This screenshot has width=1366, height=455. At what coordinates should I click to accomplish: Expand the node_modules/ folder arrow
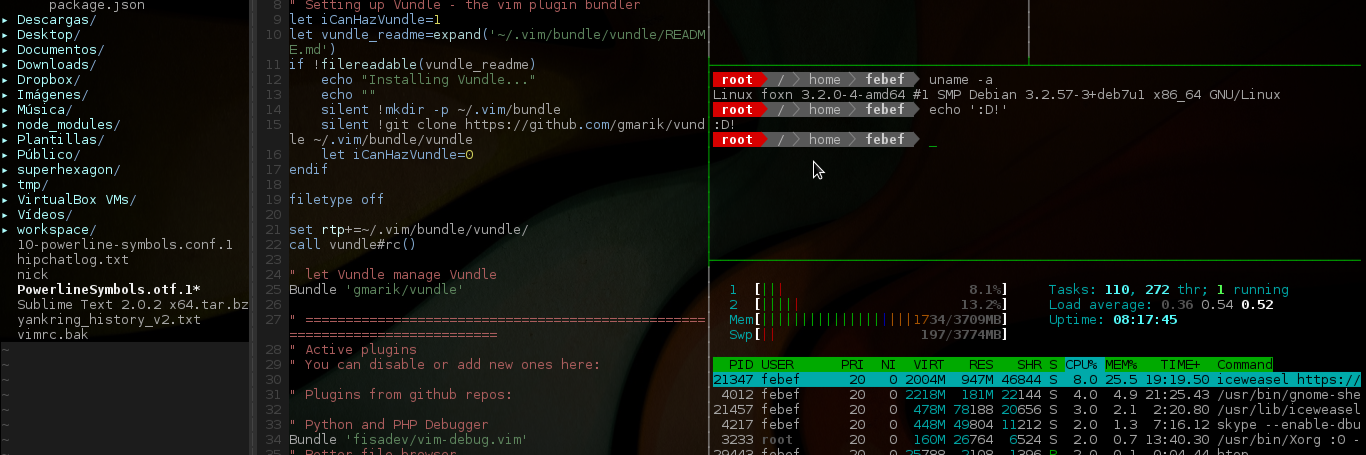pos(6,124)
